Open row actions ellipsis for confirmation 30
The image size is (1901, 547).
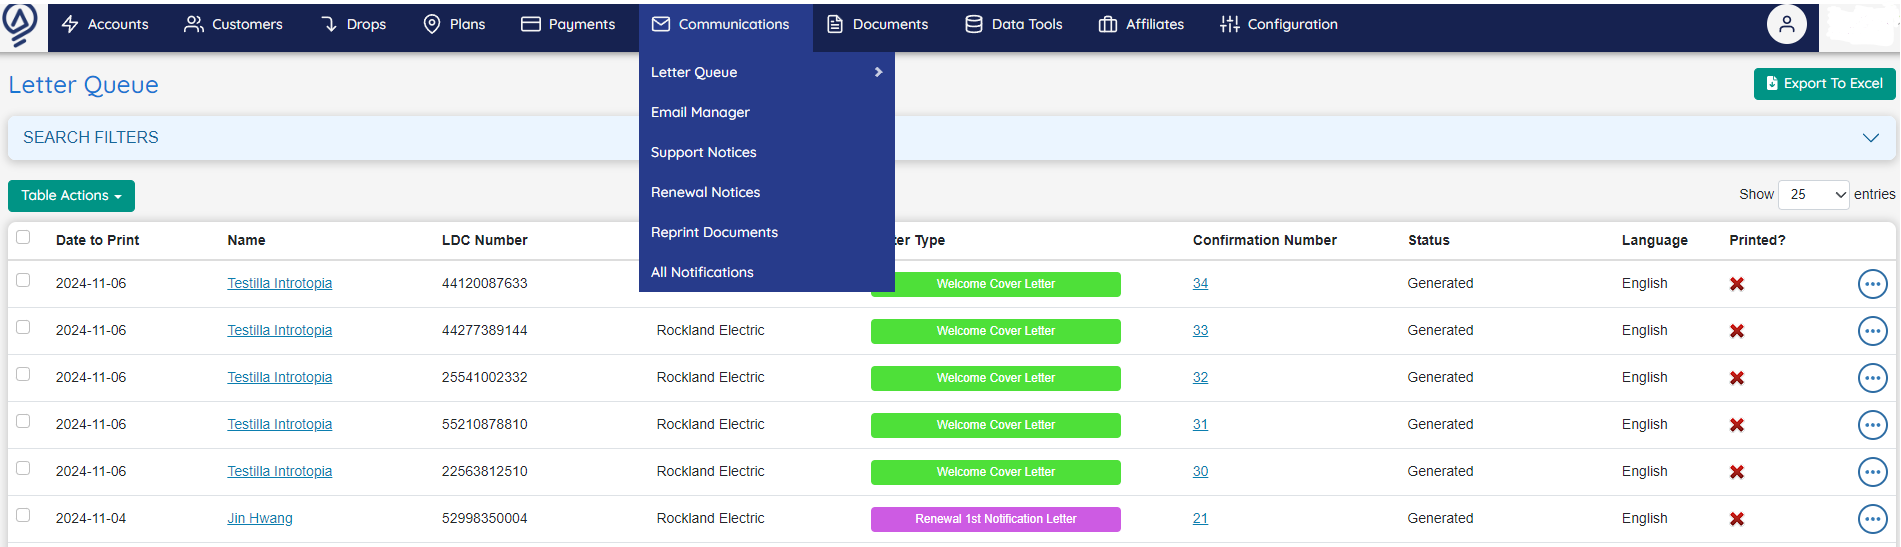click(1872, 472)
